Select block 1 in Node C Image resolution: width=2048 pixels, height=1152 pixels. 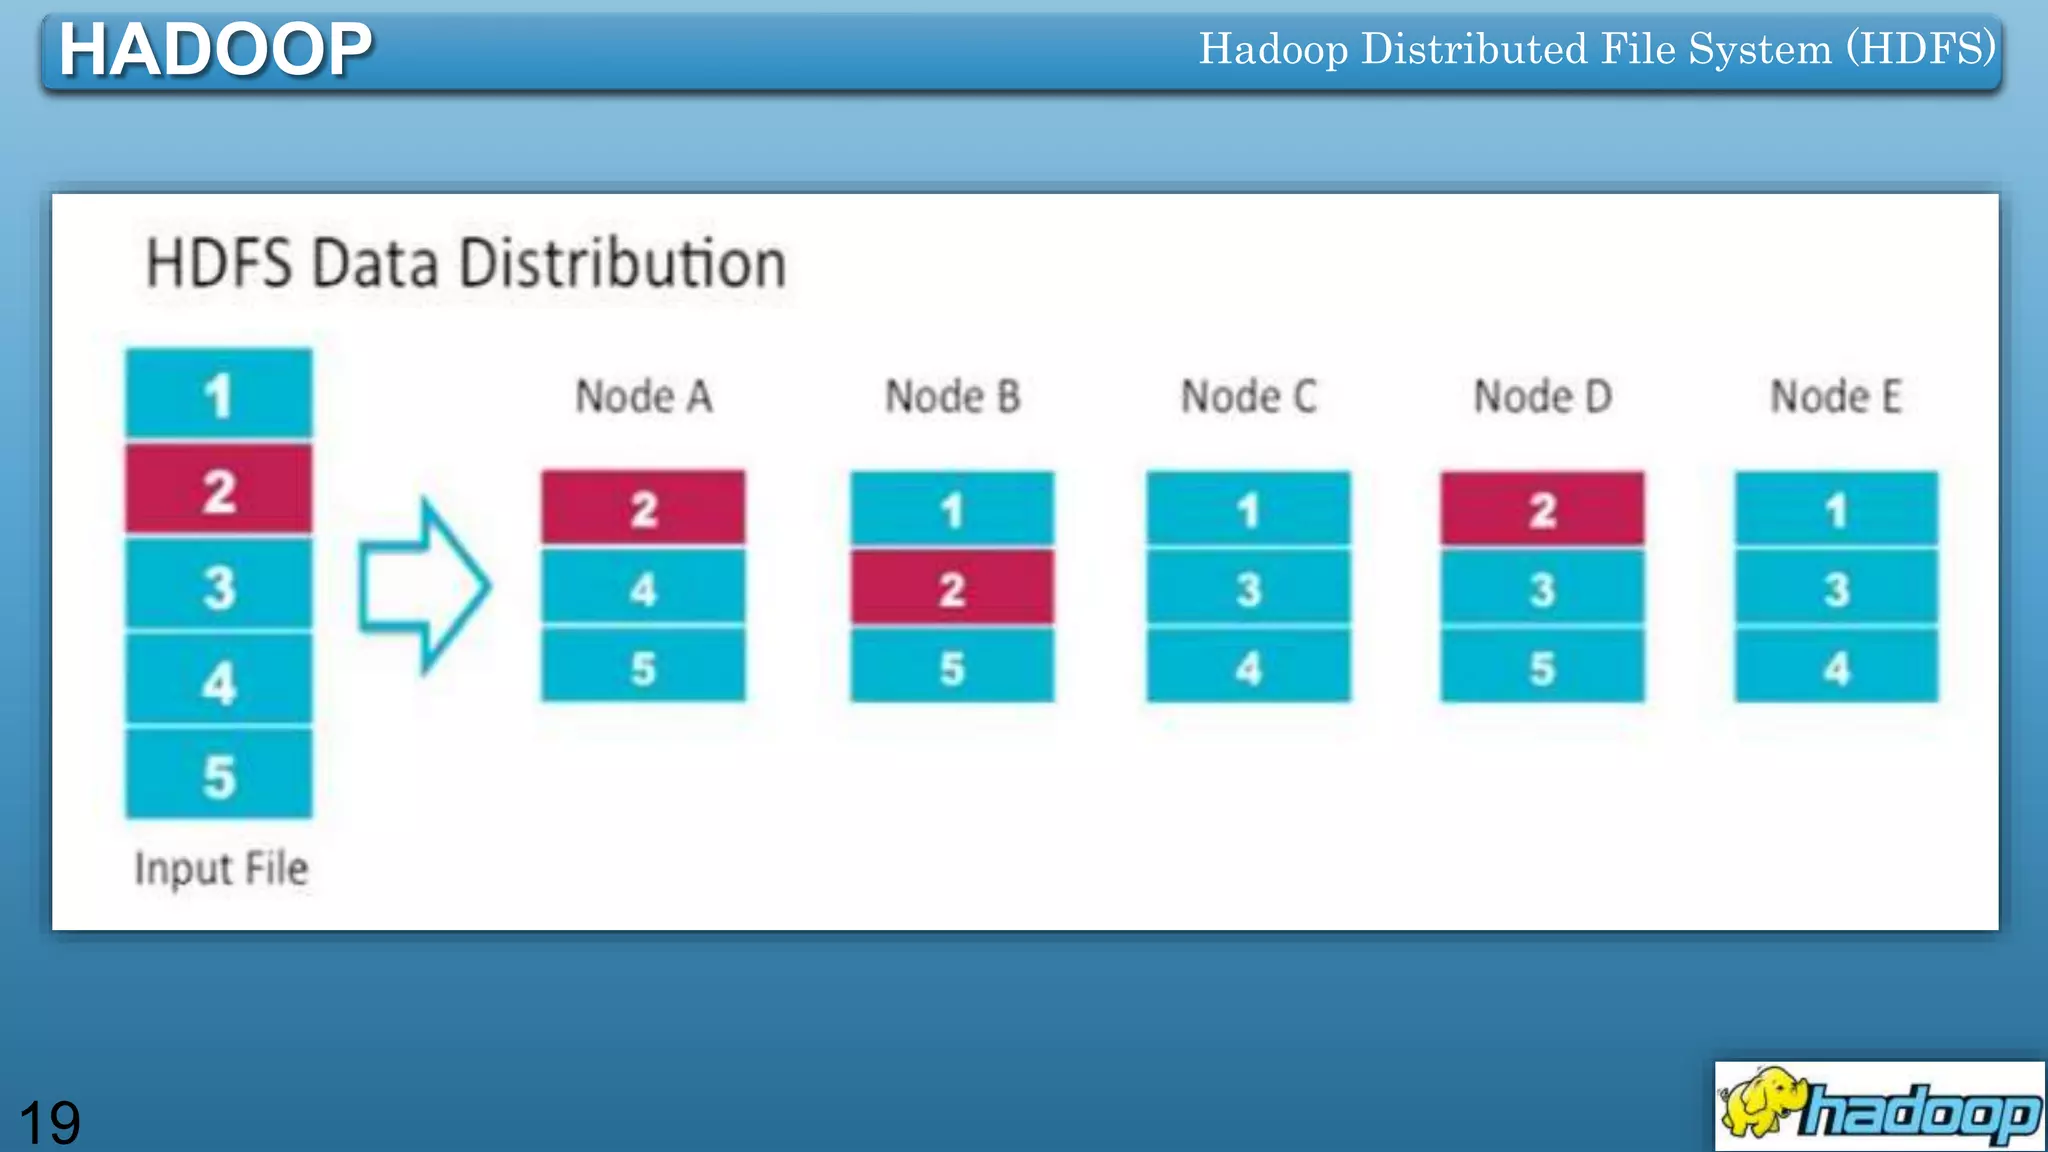point(1248,509)
